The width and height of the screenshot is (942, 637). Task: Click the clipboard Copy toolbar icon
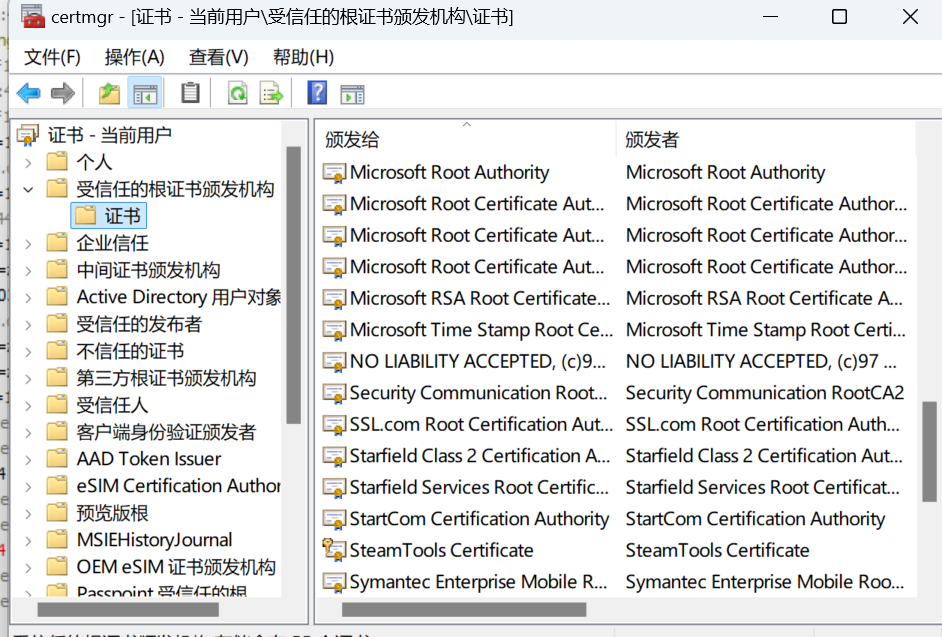click(190, 93)
